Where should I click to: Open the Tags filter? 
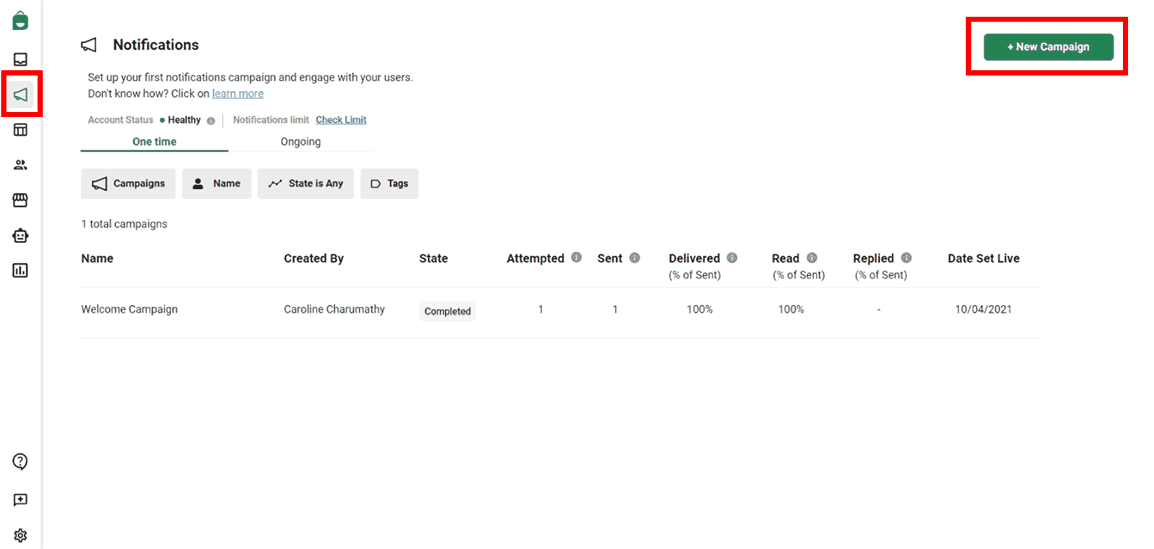tap(389, 184)
